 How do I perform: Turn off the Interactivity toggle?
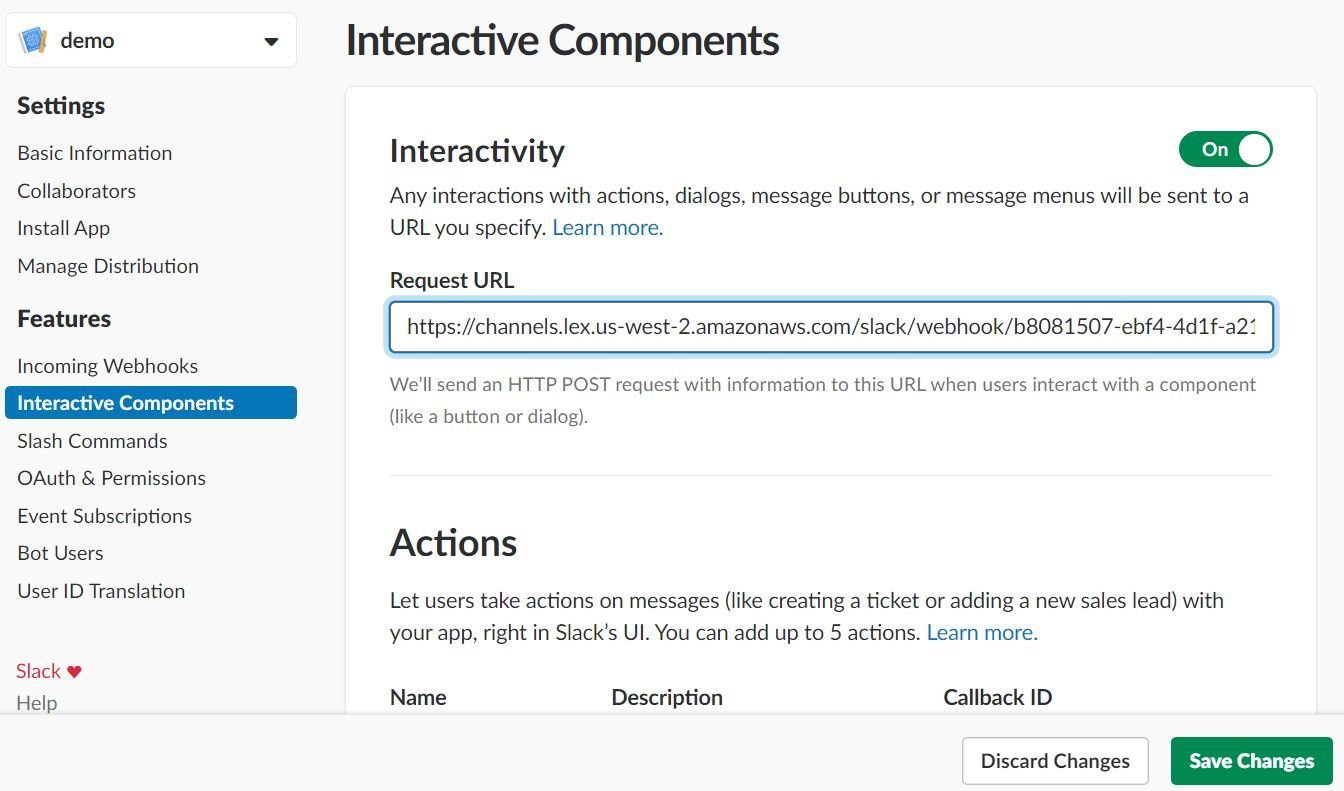coord(1225,150)
